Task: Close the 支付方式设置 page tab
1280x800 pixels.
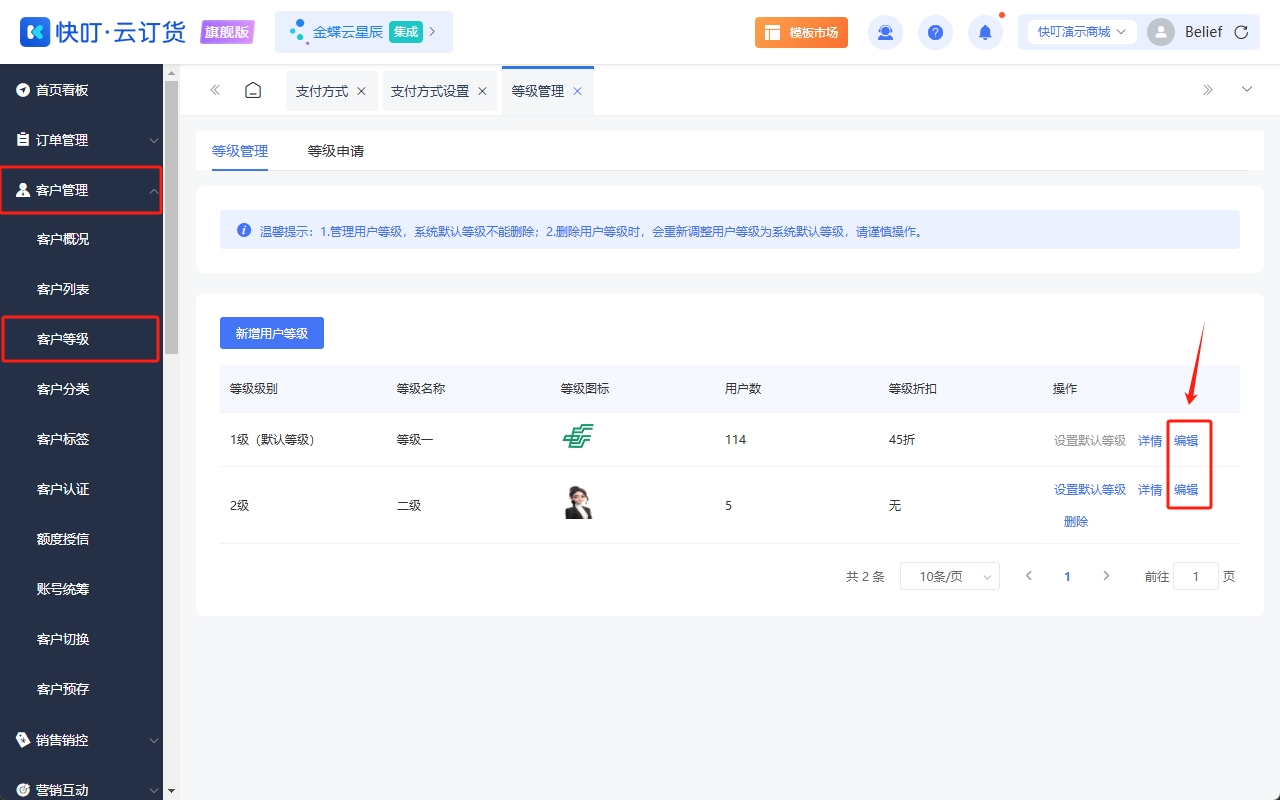Action: point(482,91)
